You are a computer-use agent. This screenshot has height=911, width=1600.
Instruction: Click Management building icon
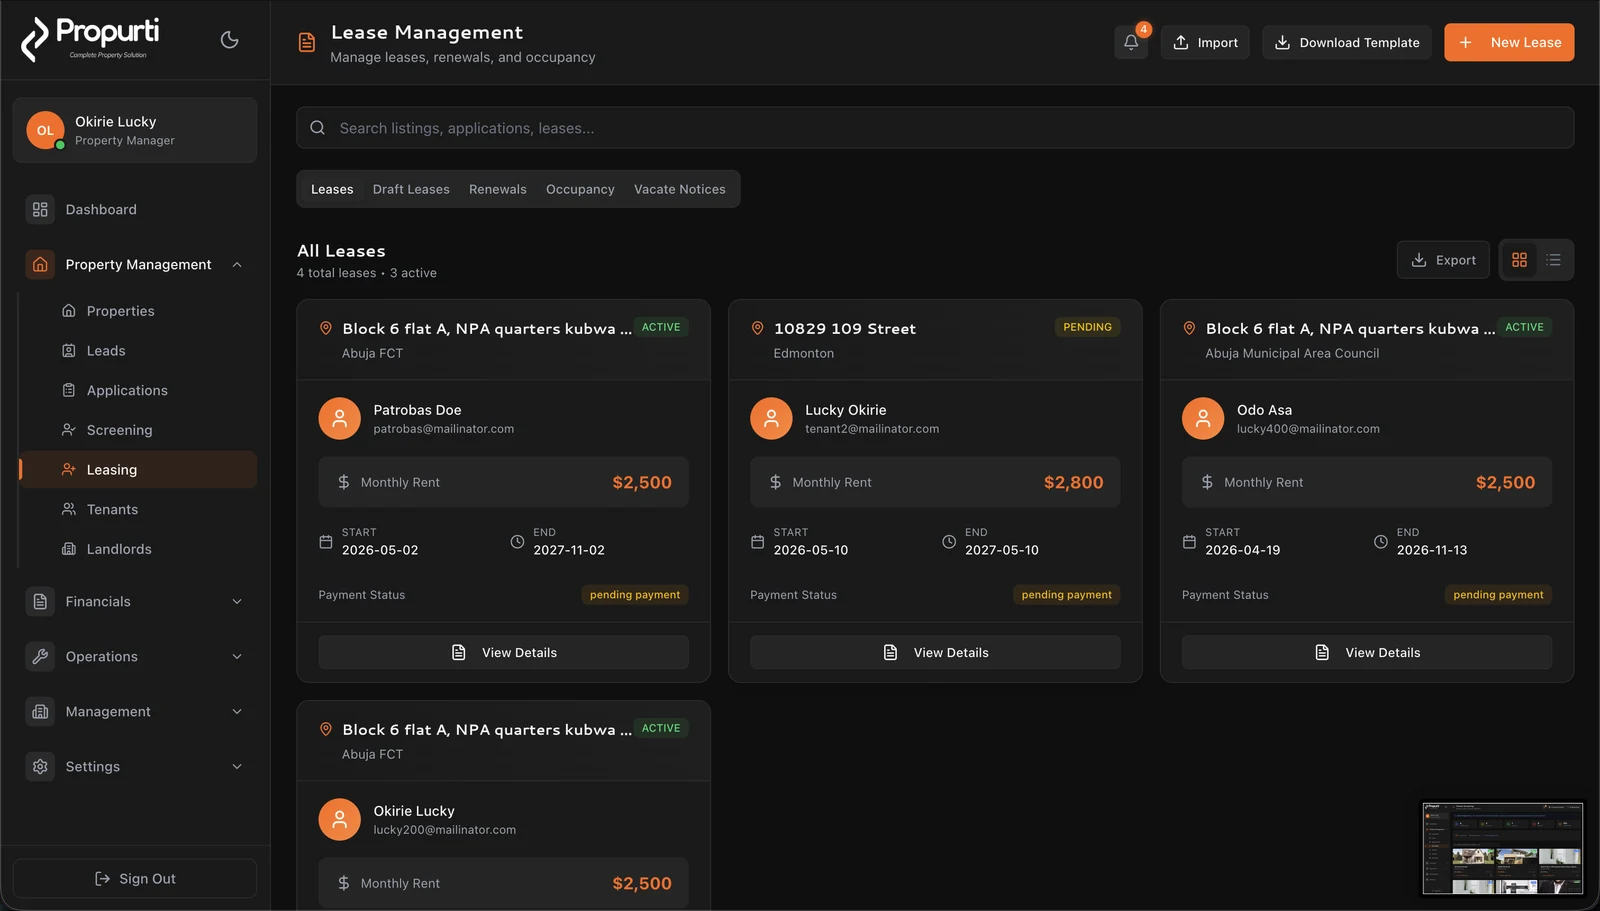coord(40,711)
